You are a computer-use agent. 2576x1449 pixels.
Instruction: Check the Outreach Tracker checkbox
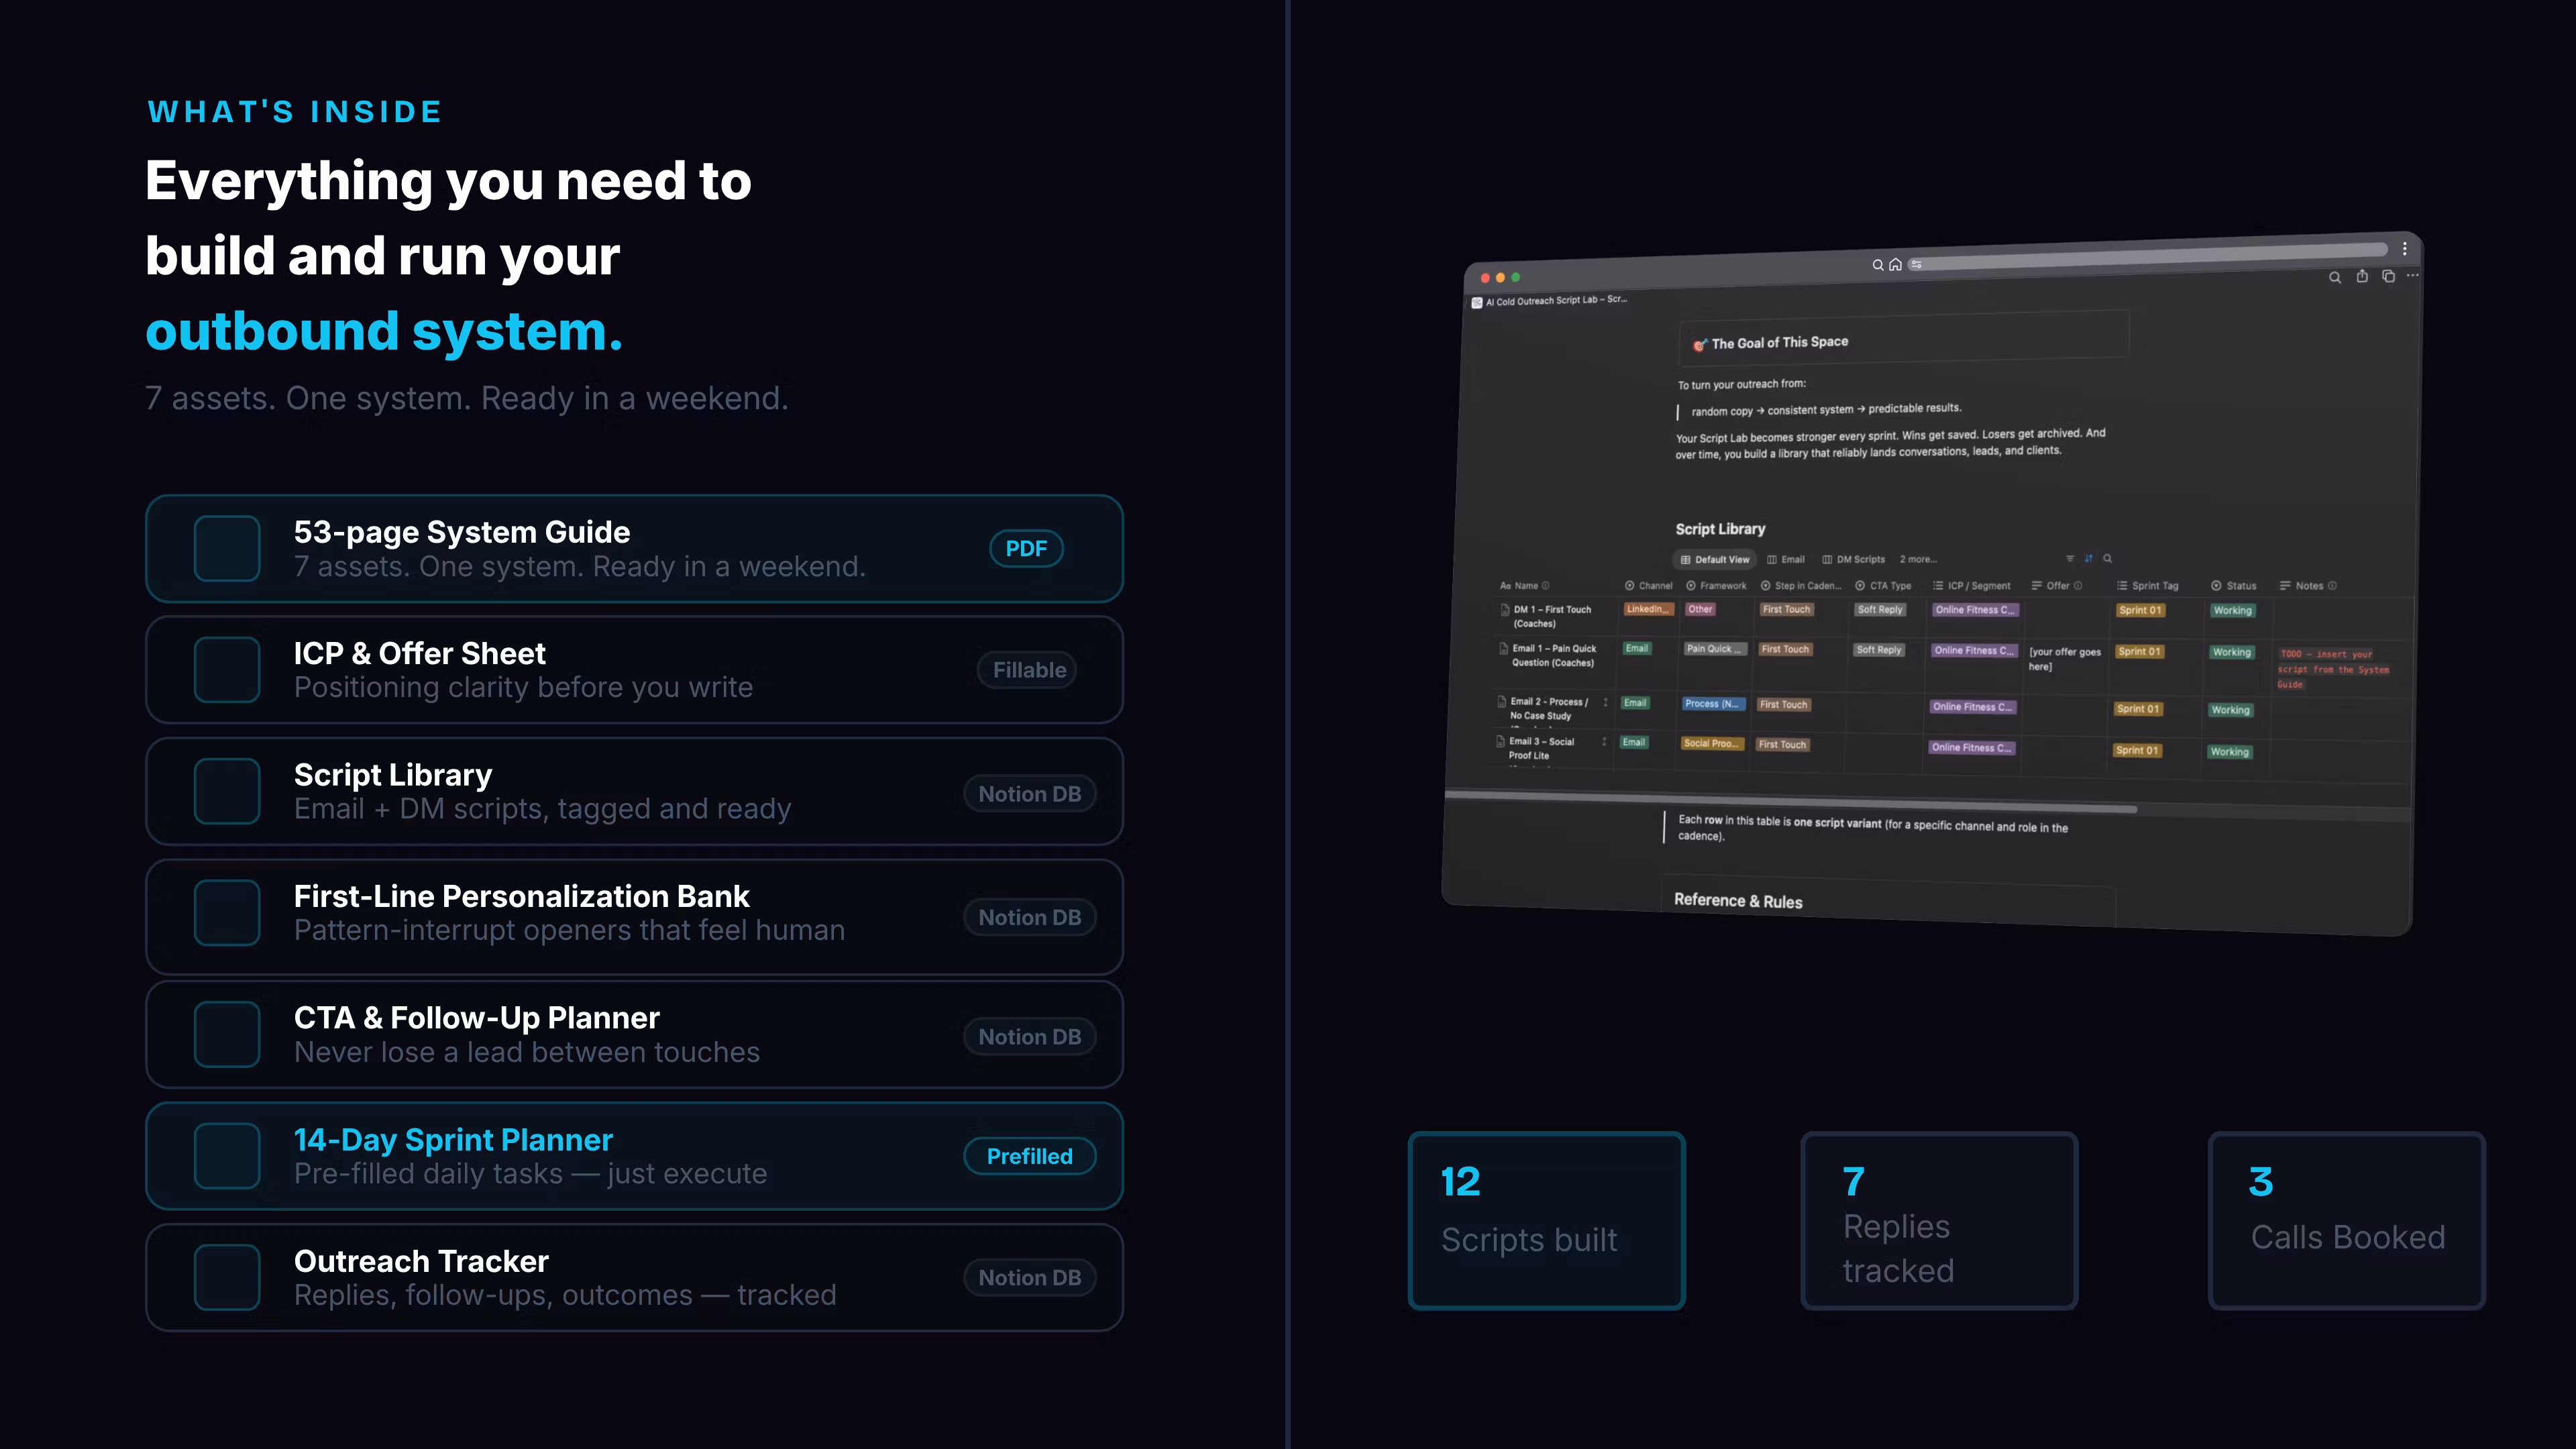[227, 1277]
